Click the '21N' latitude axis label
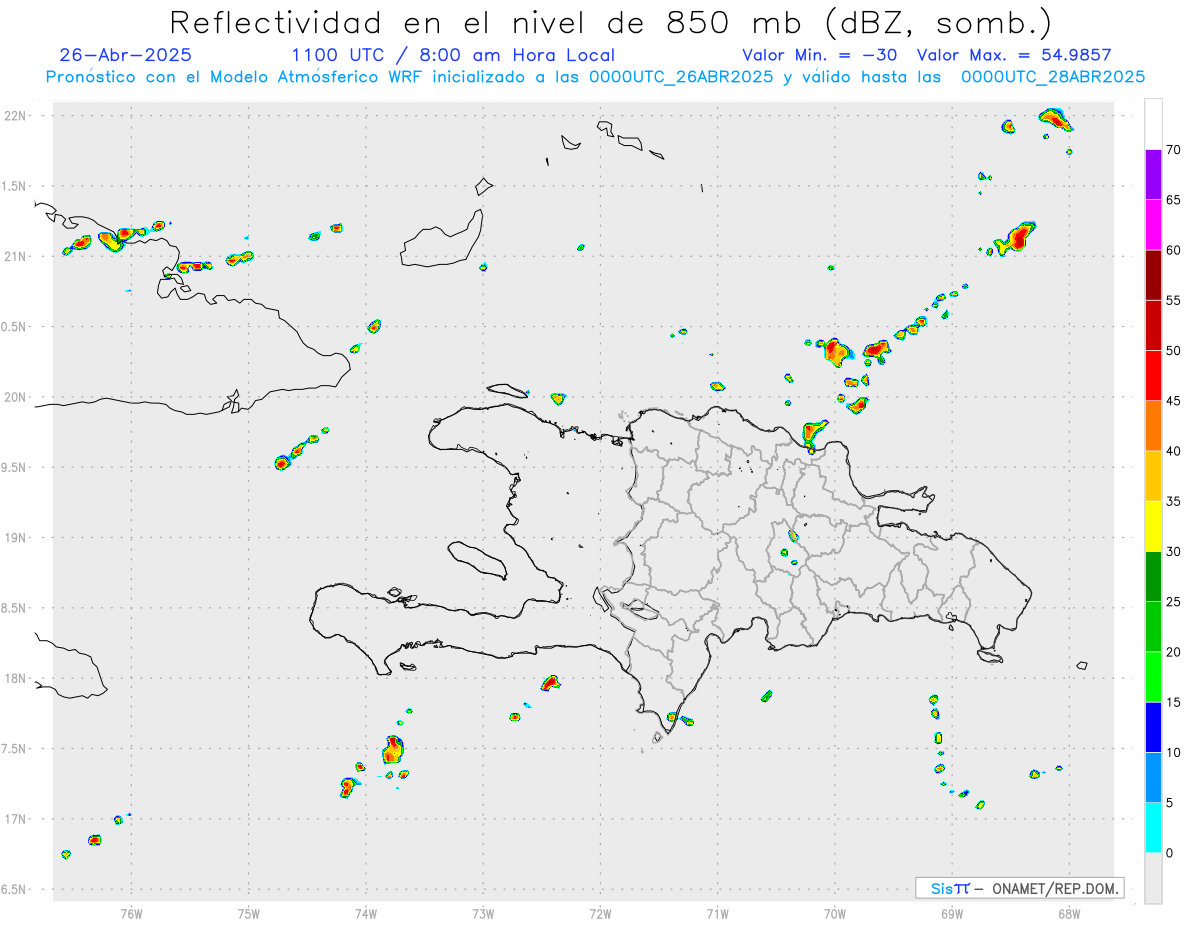The image size is (1200, 927). [17, 257]
